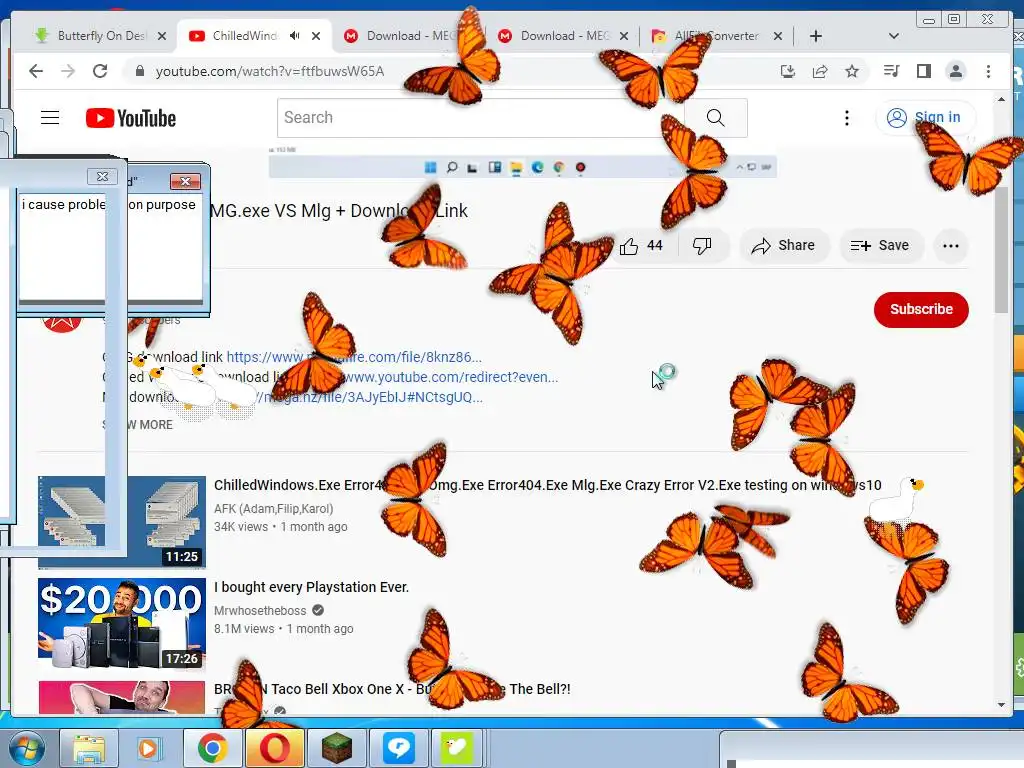Open the Windows Start menu

point(25,748)
